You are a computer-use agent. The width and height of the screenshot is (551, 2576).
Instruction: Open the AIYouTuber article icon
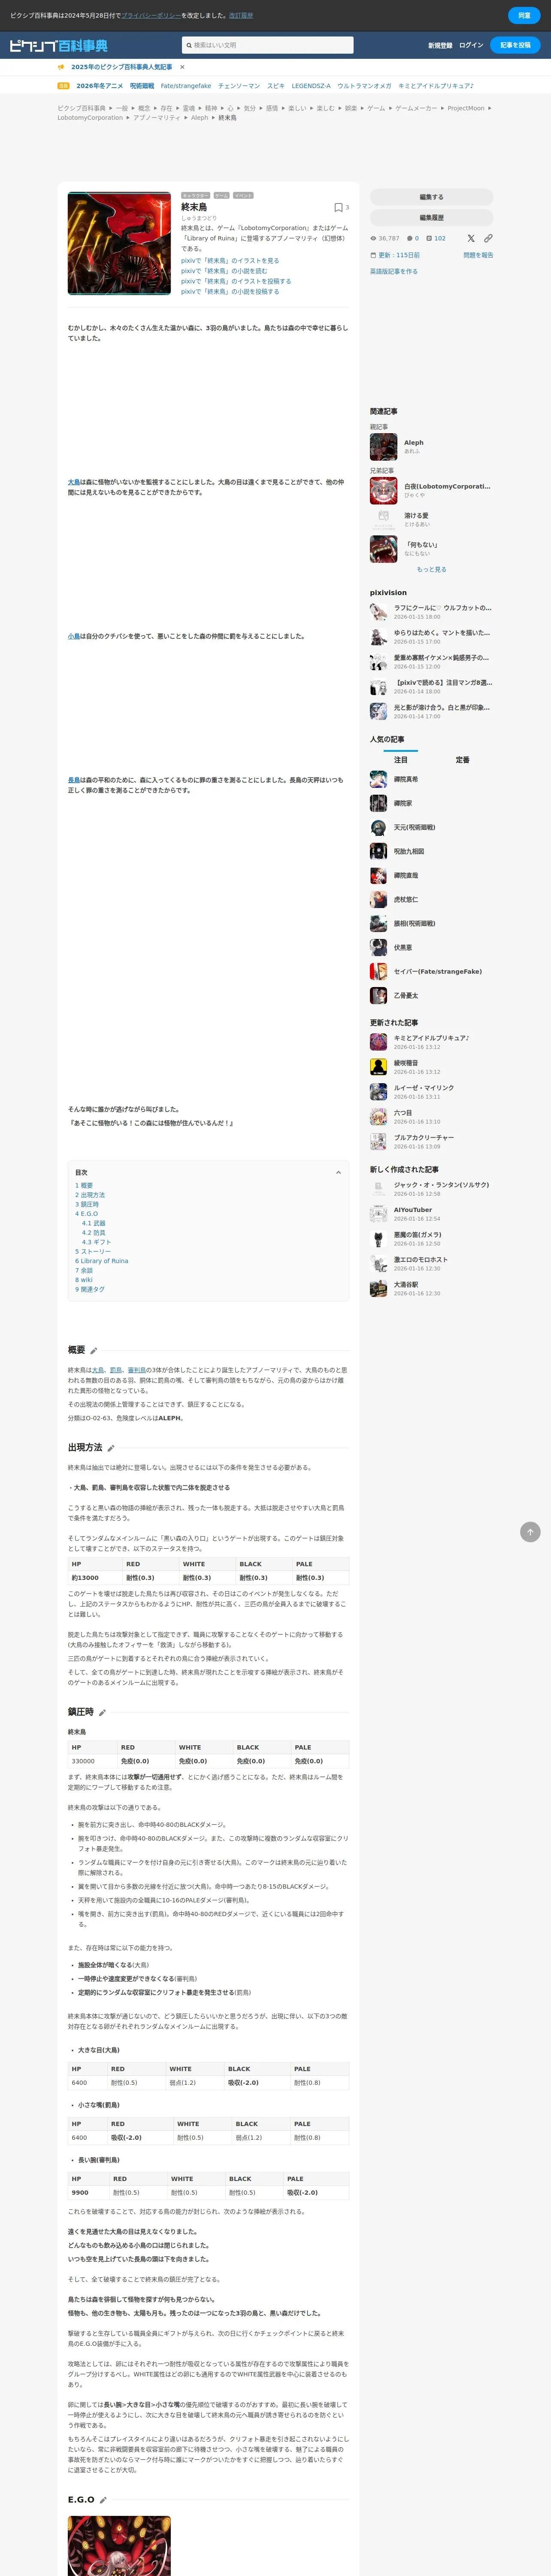coord(378,1214)
